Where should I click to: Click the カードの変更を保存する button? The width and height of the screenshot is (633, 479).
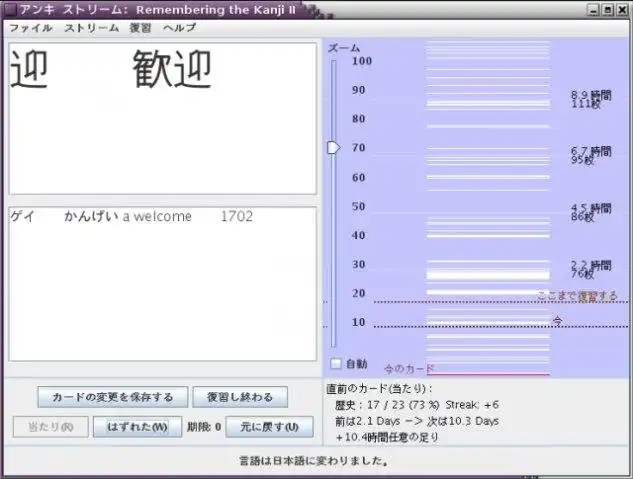point(113,397)
